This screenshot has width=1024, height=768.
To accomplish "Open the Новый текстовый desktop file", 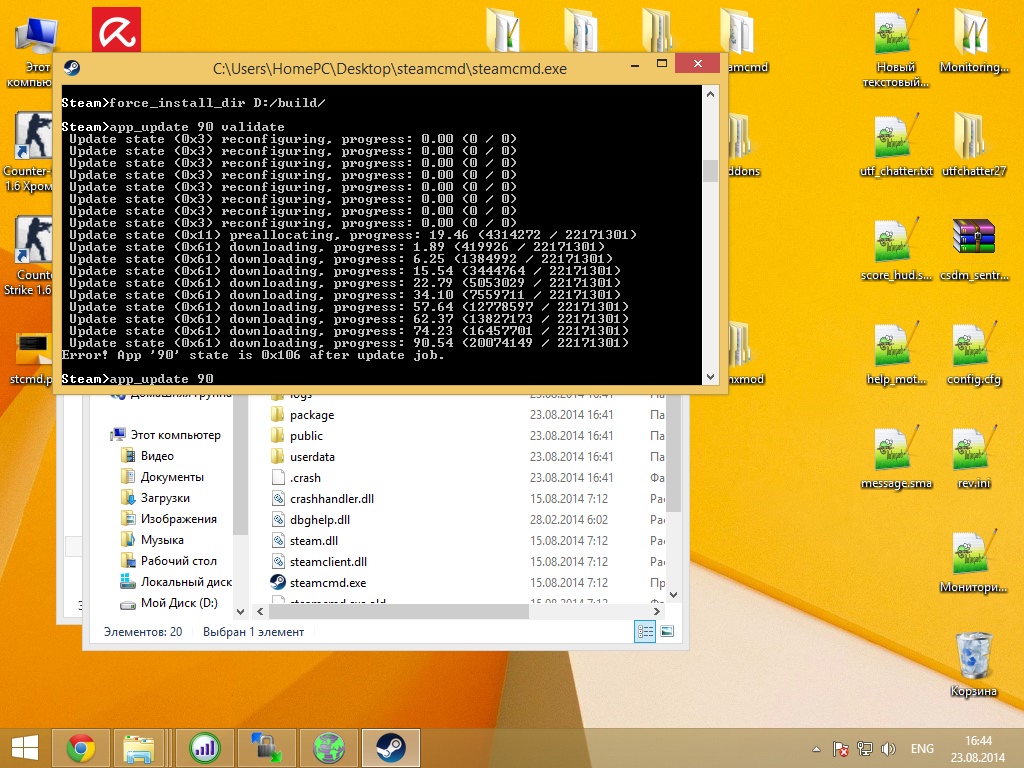I will 895,49.
